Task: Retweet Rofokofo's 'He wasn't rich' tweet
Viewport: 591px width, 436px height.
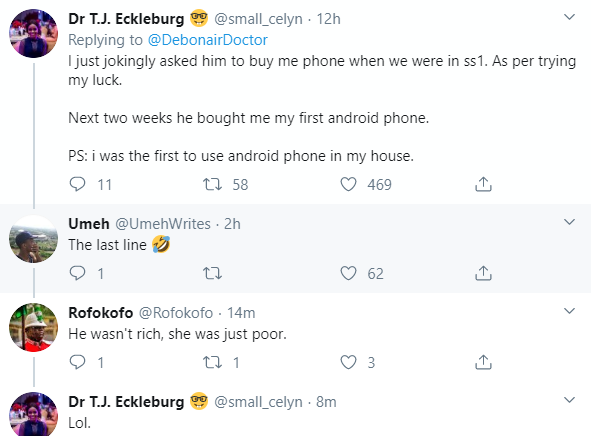Action: coord(212,362)
